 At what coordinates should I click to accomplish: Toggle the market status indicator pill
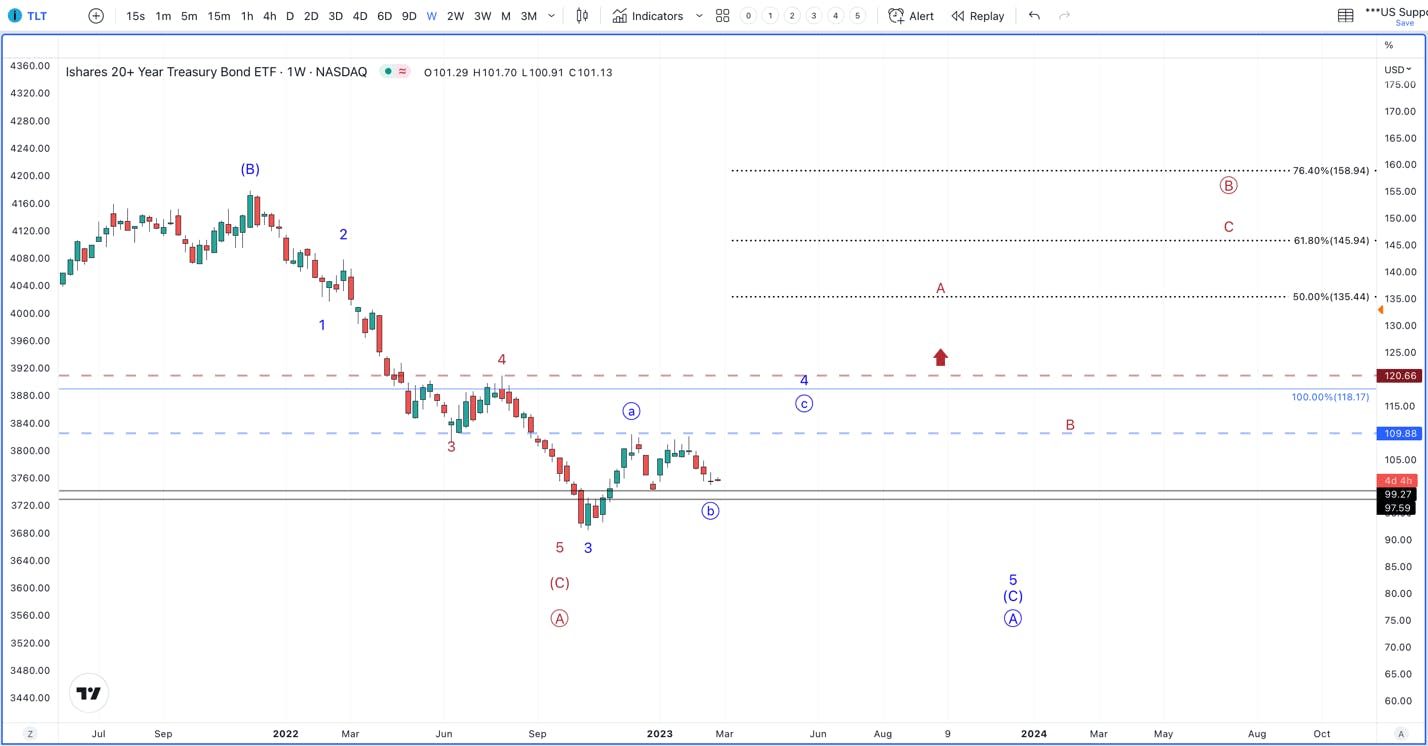(395, 72)
